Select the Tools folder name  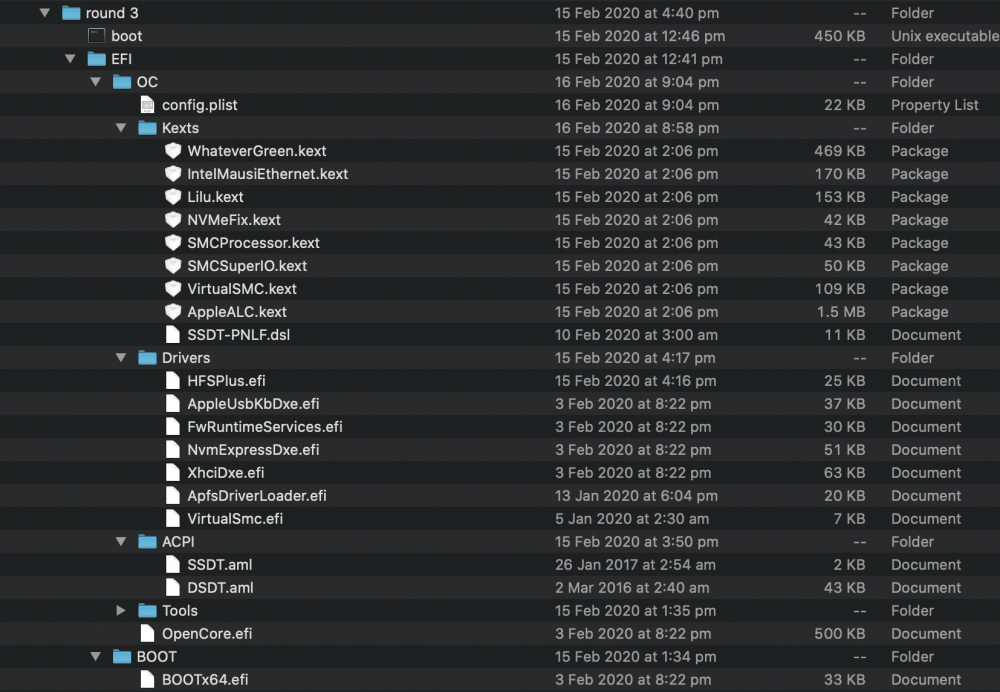tap(180, 610)
